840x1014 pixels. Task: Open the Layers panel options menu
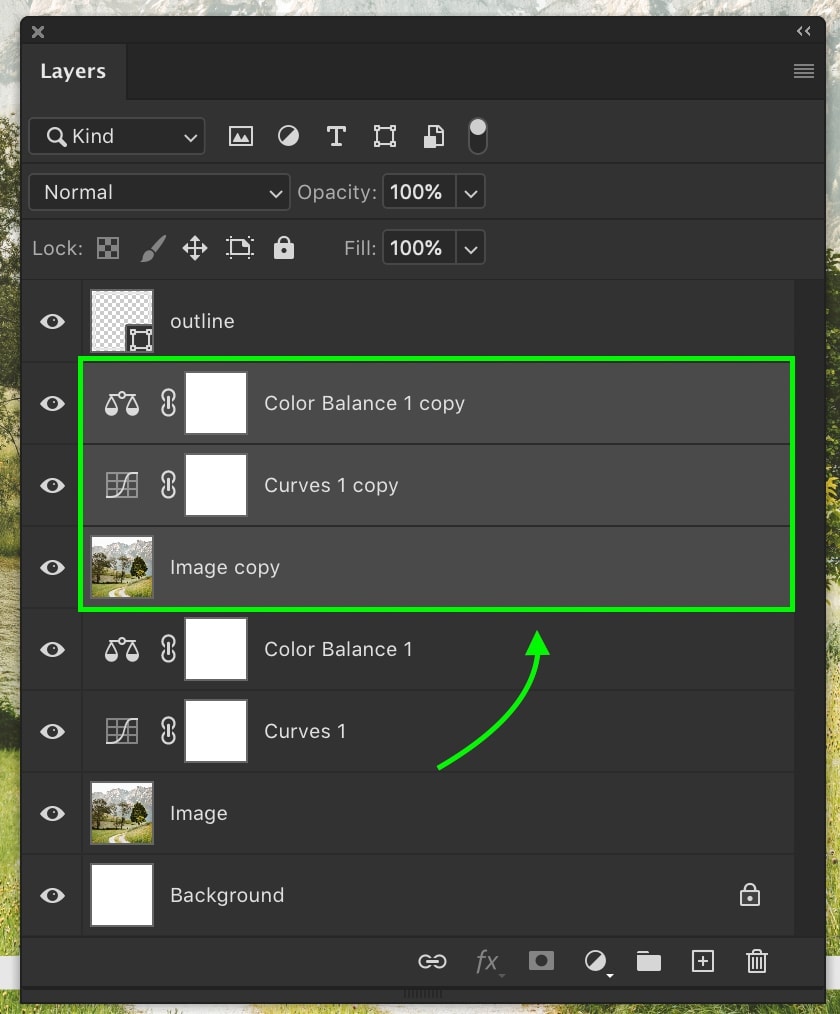[x=803, y=71]
